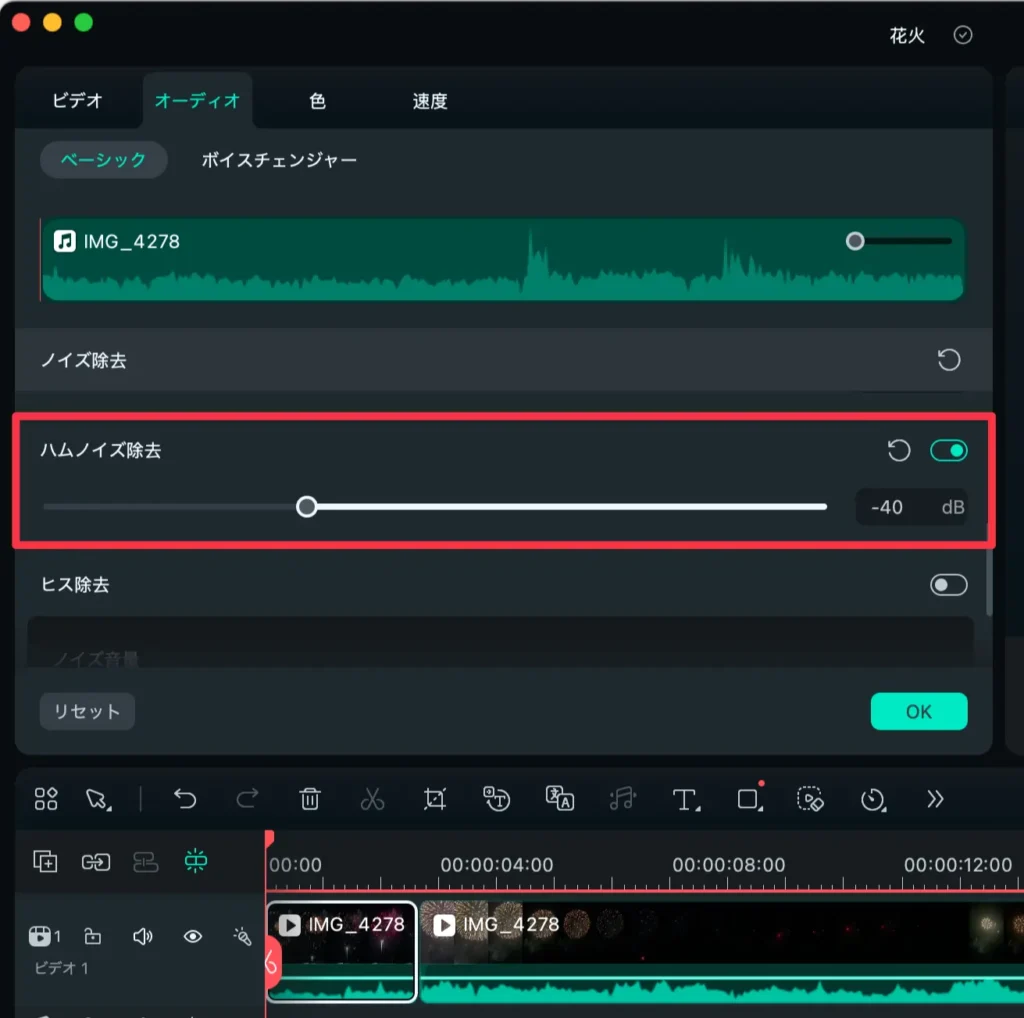Viewport: 1024px width, 1018px height.
Task: Click the delete trash icon
Action: [310, 798]
